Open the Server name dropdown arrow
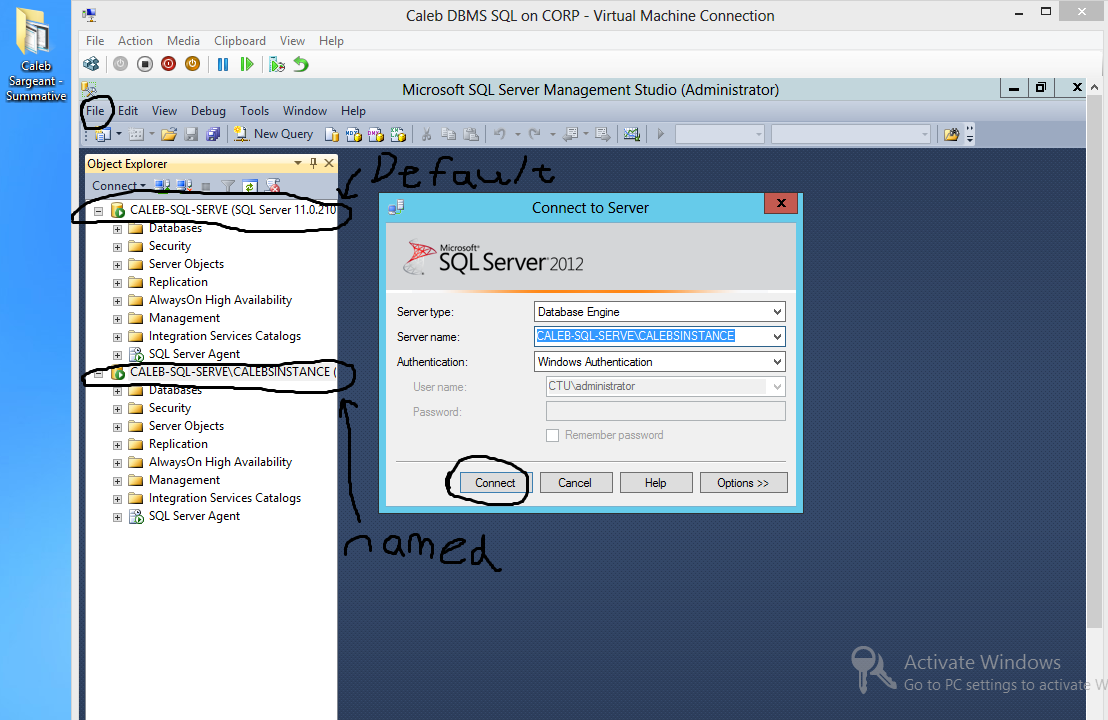 [777, 336]
